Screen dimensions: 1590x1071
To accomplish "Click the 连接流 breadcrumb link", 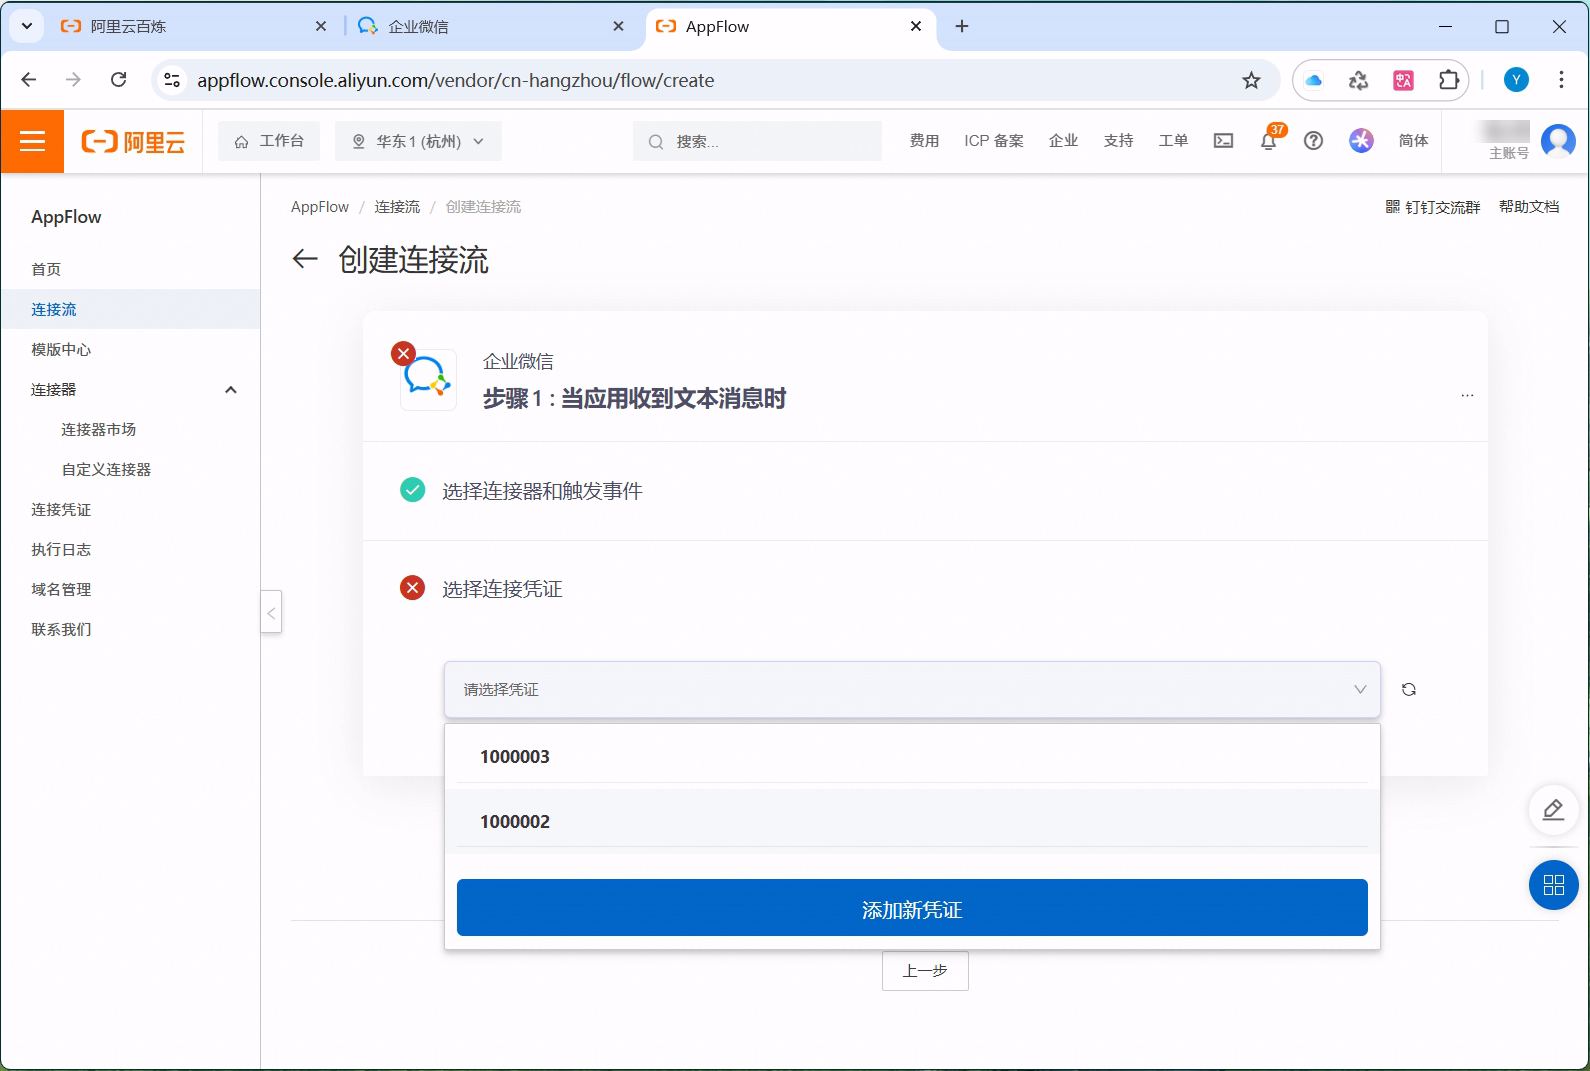I will tap(397, 207).
